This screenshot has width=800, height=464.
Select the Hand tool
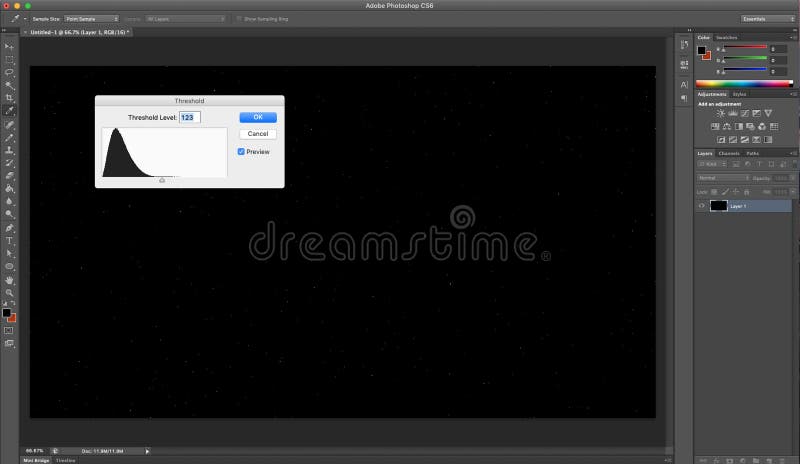pos(9,280)
